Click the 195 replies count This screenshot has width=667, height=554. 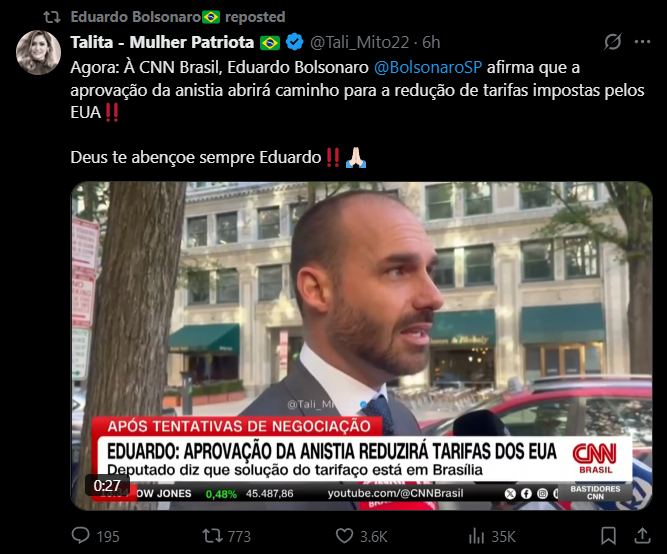coord(108,537)
